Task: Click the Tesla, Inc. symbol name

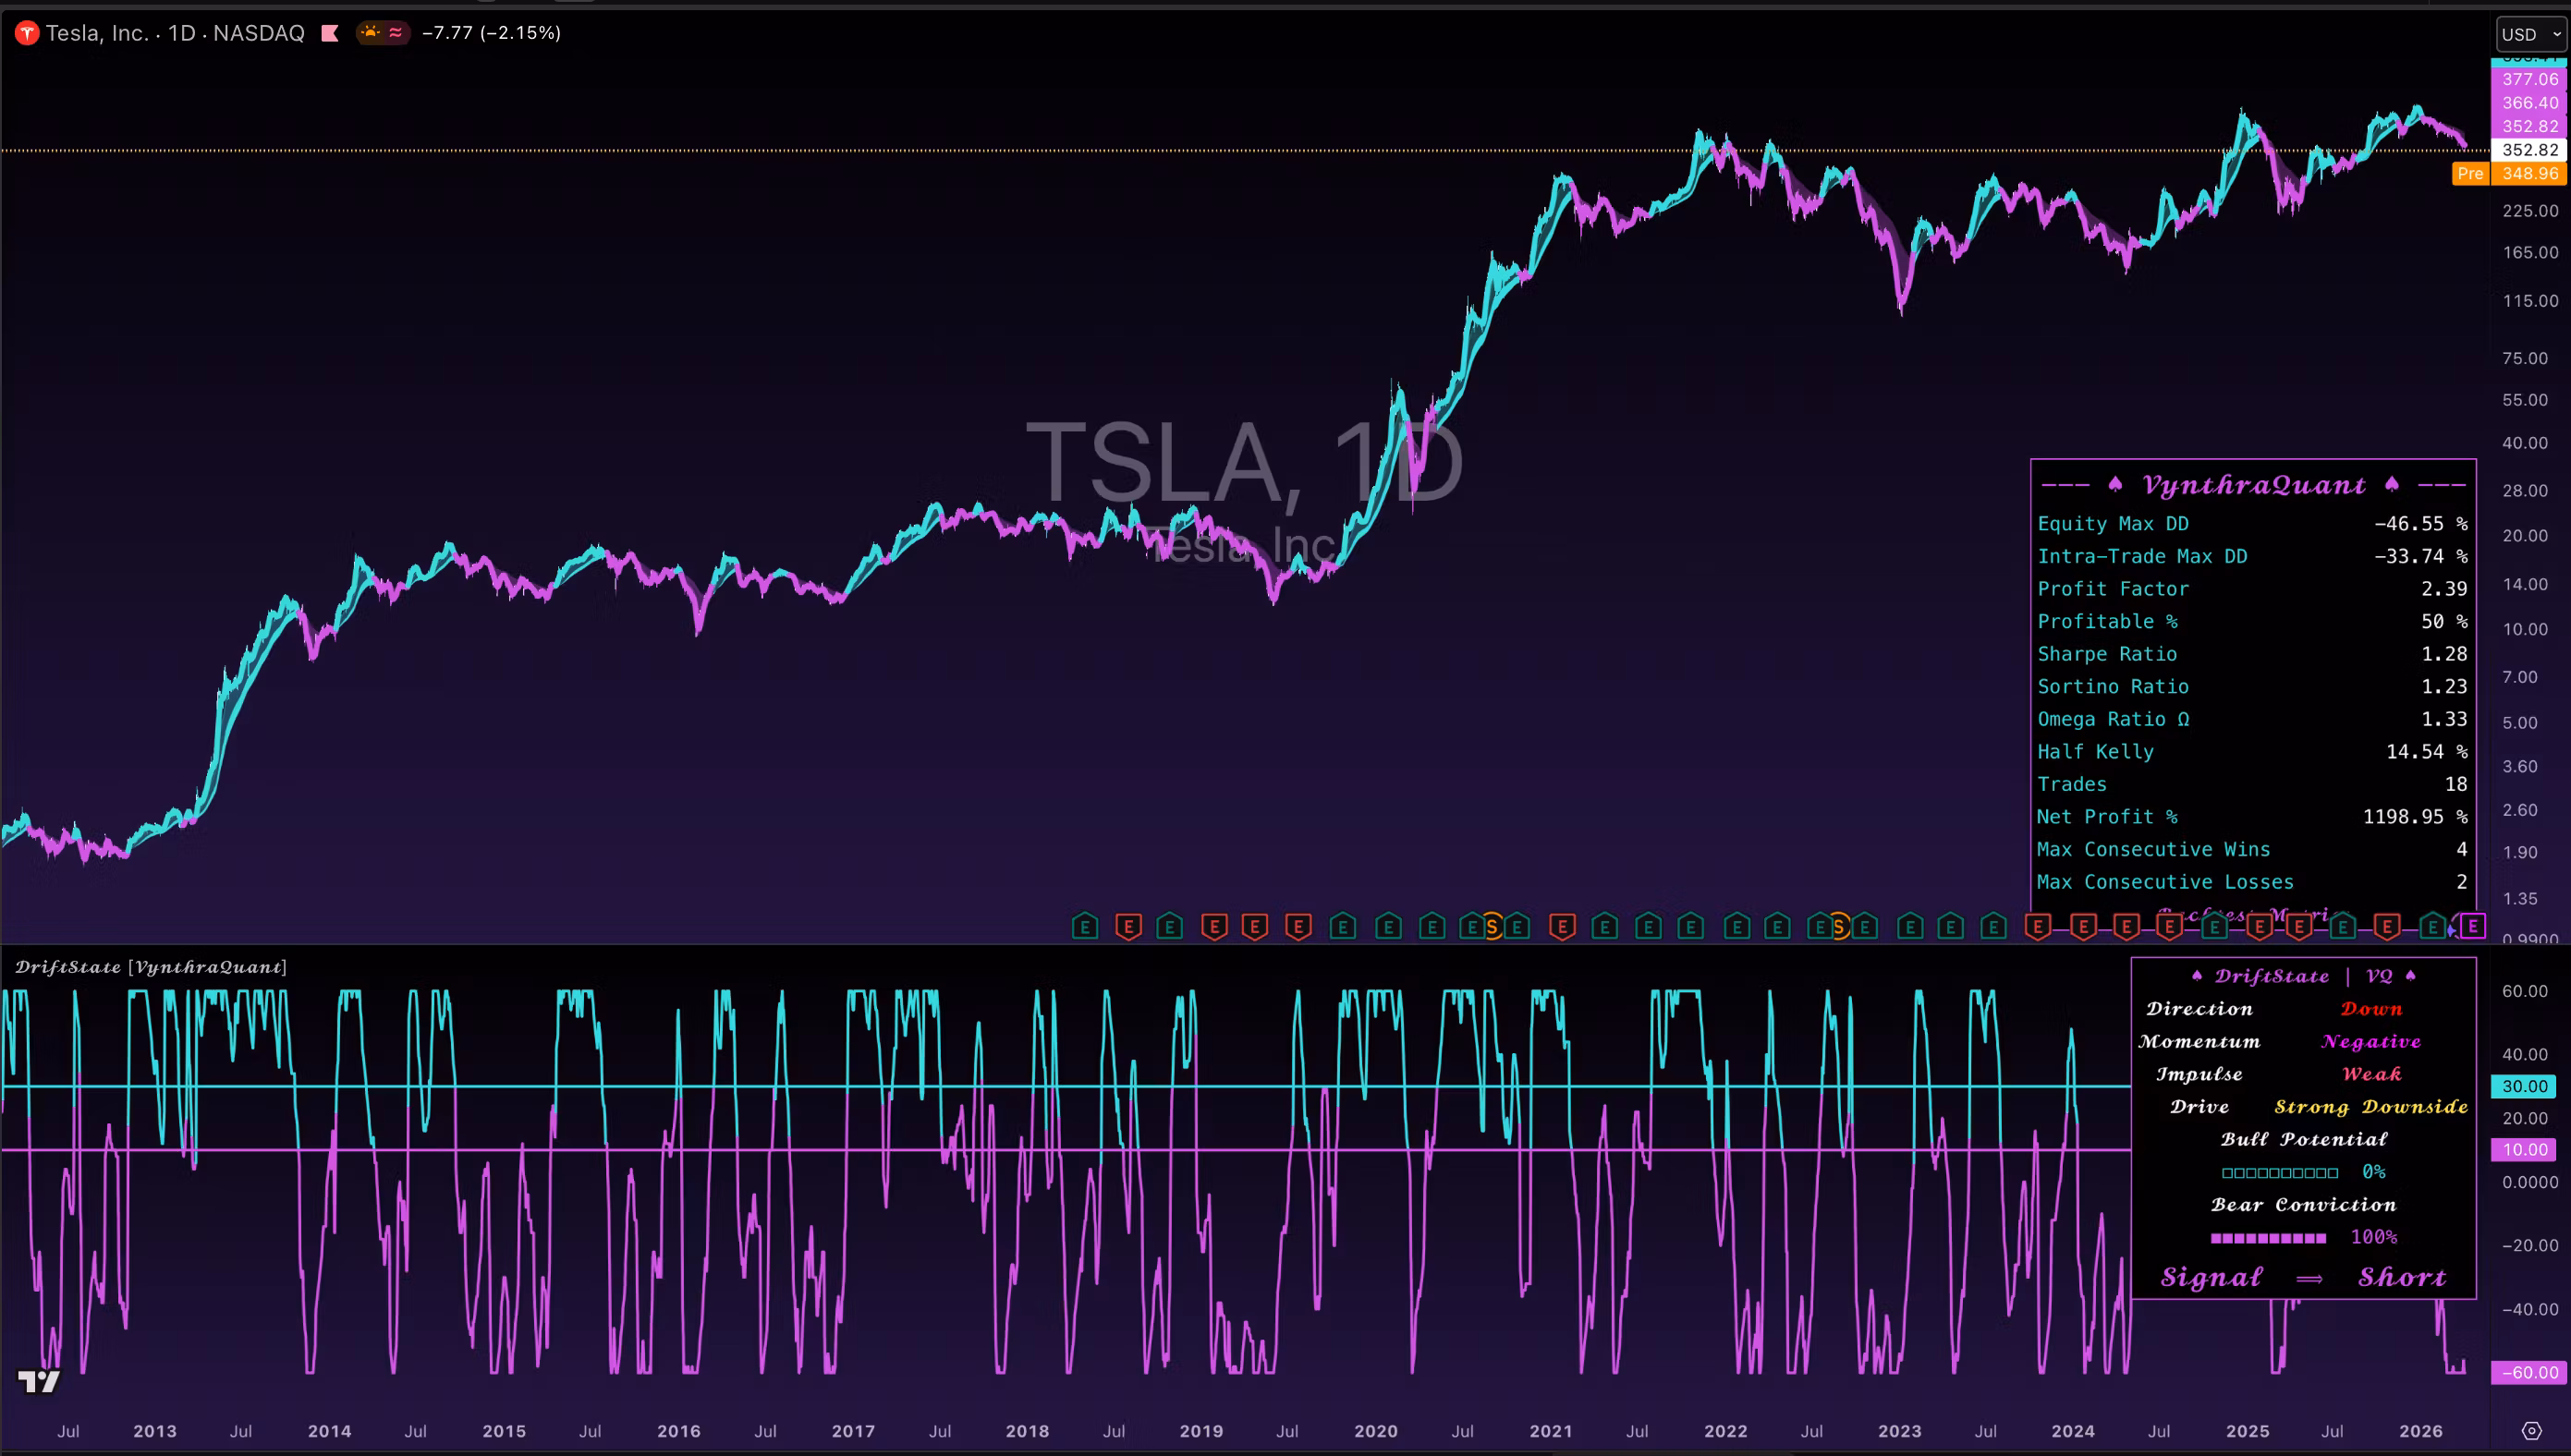Action: pyautogui.click(x=97, y=33)
